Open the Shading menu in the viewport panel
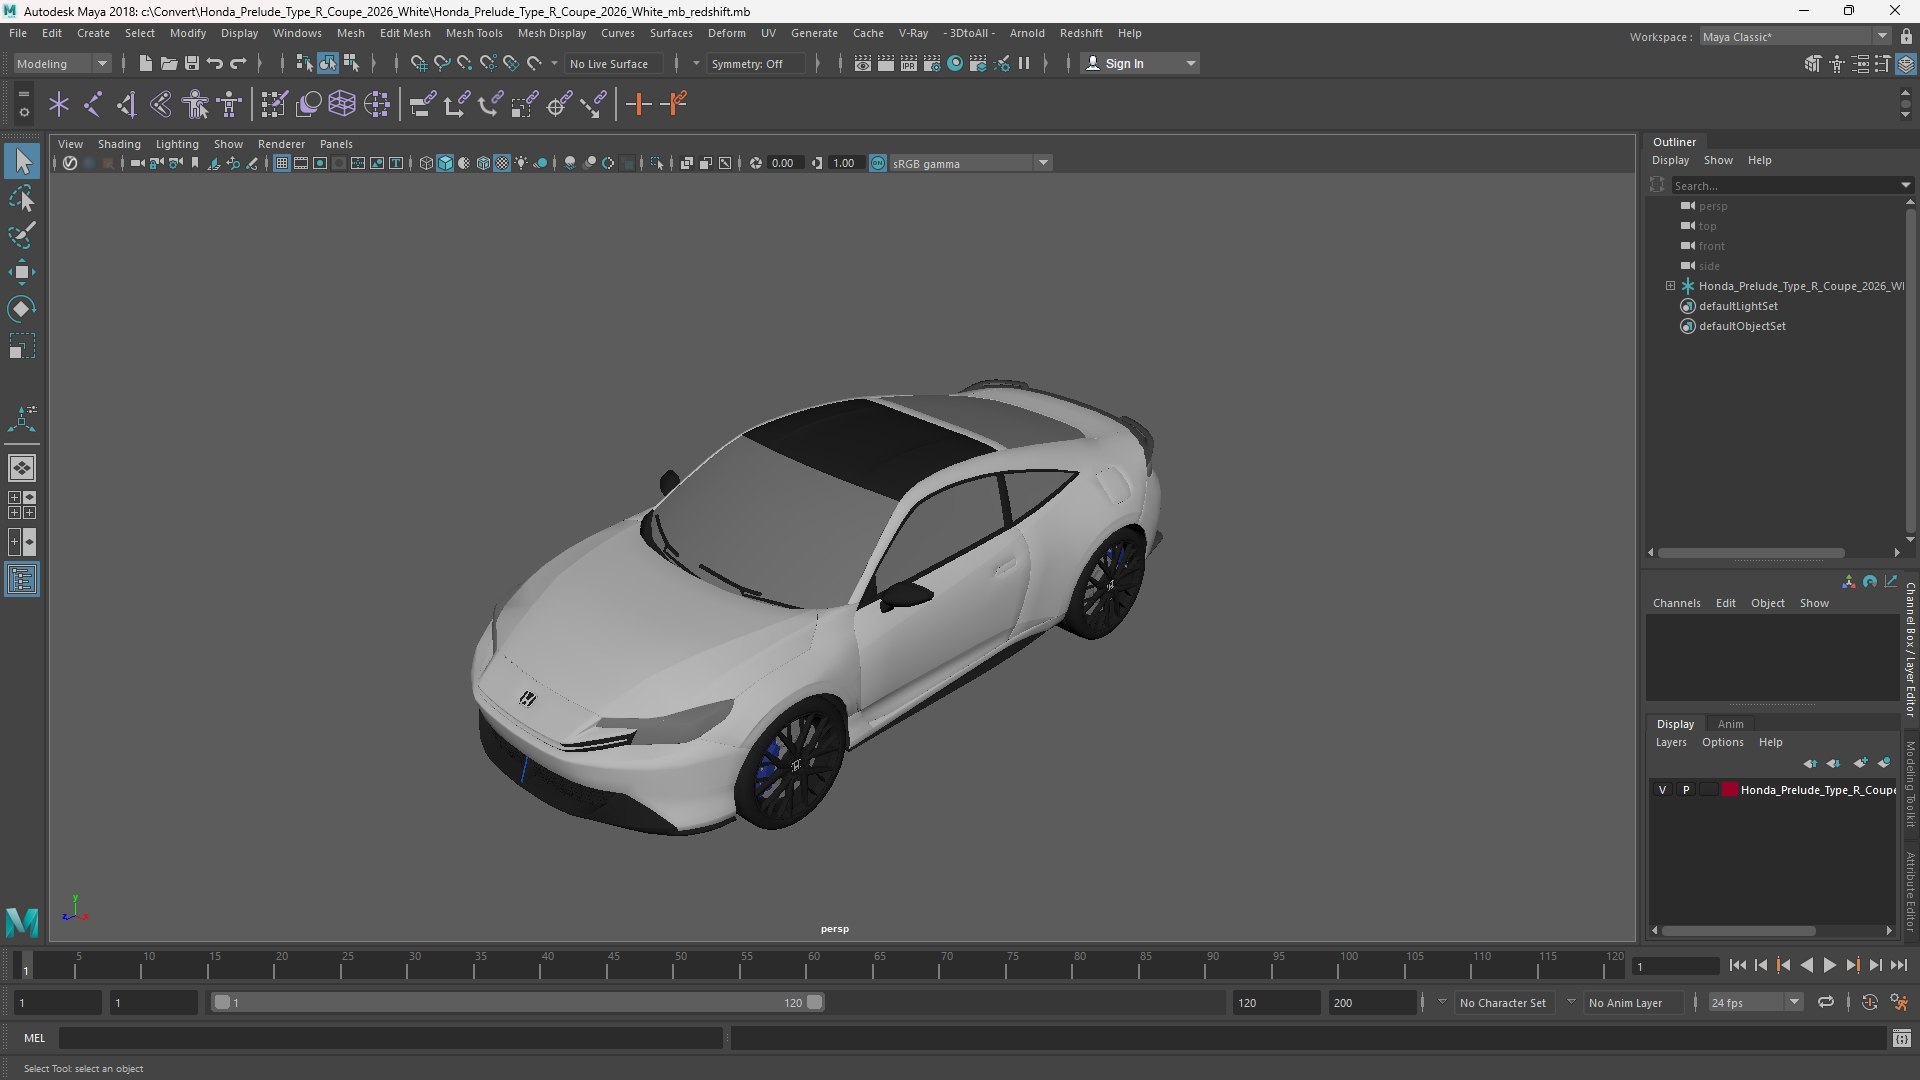Viewport: 1920px width, 1080px height. point(119,144)
